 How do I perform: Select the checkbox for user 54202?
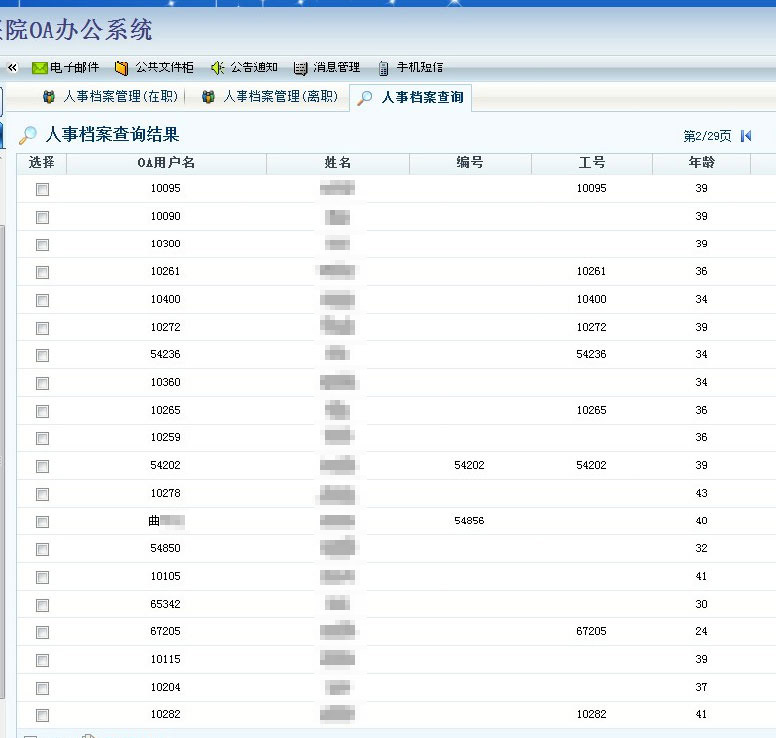pos(43,466)
